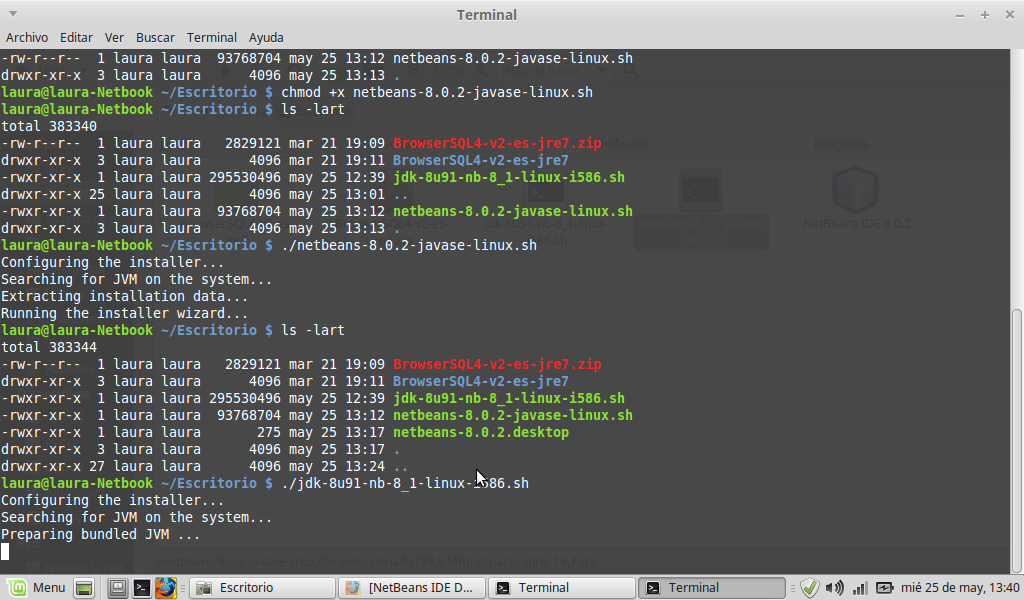Open the Ayuda menu

click(x=266, y=37)
